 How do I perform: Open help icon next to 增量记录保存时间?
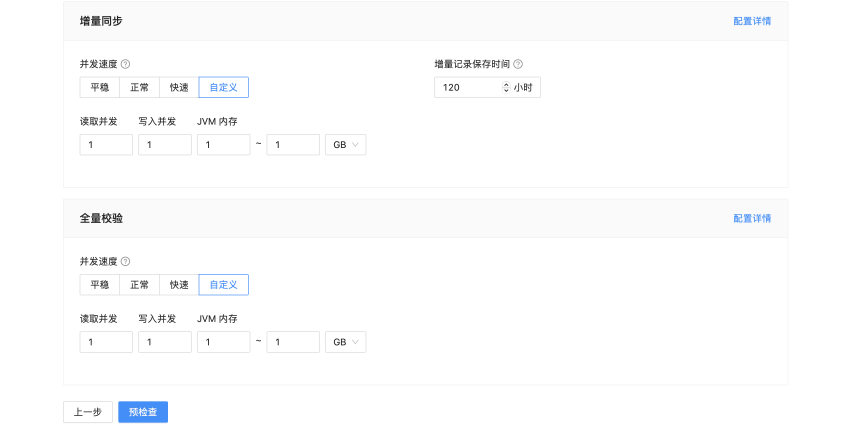click(x=518, y=64)
